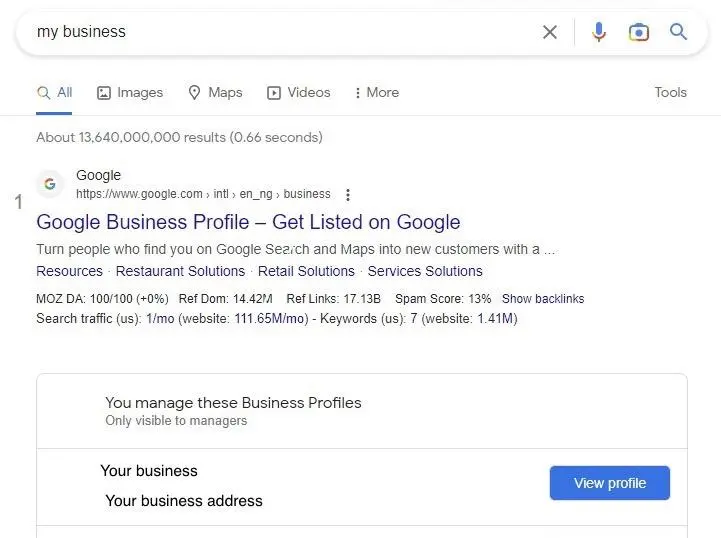Viewport: 721px width, 538px height.
Task: Click the Google favicon next to result
Action: click(x=50, y=185)
